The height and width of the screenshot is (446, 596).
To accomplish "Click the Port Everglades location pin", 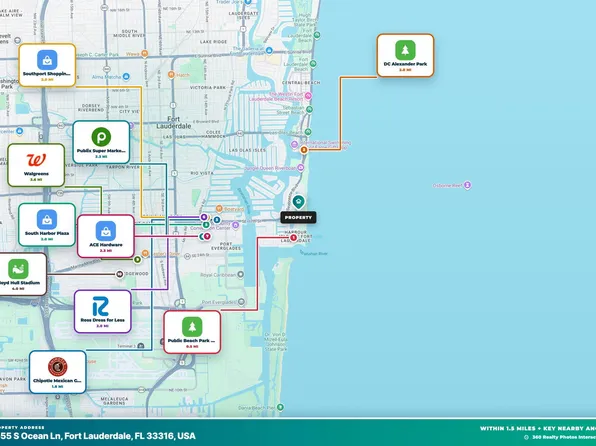I will click(x=241, y=302).
